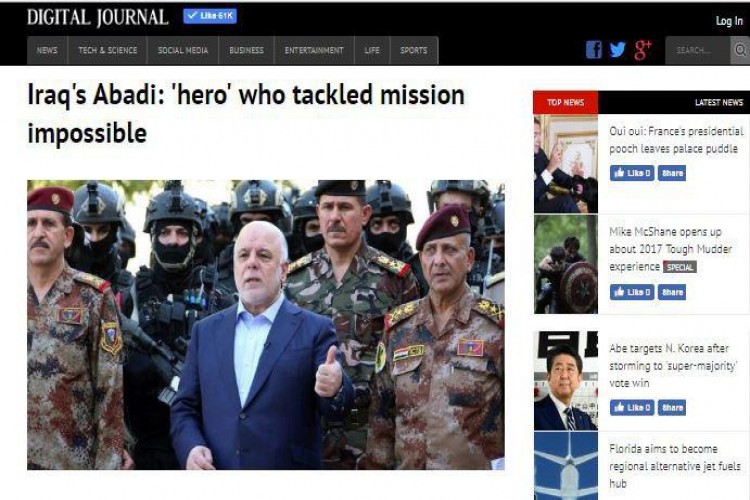
Task: Click the search input field
Action: [697, 50]
